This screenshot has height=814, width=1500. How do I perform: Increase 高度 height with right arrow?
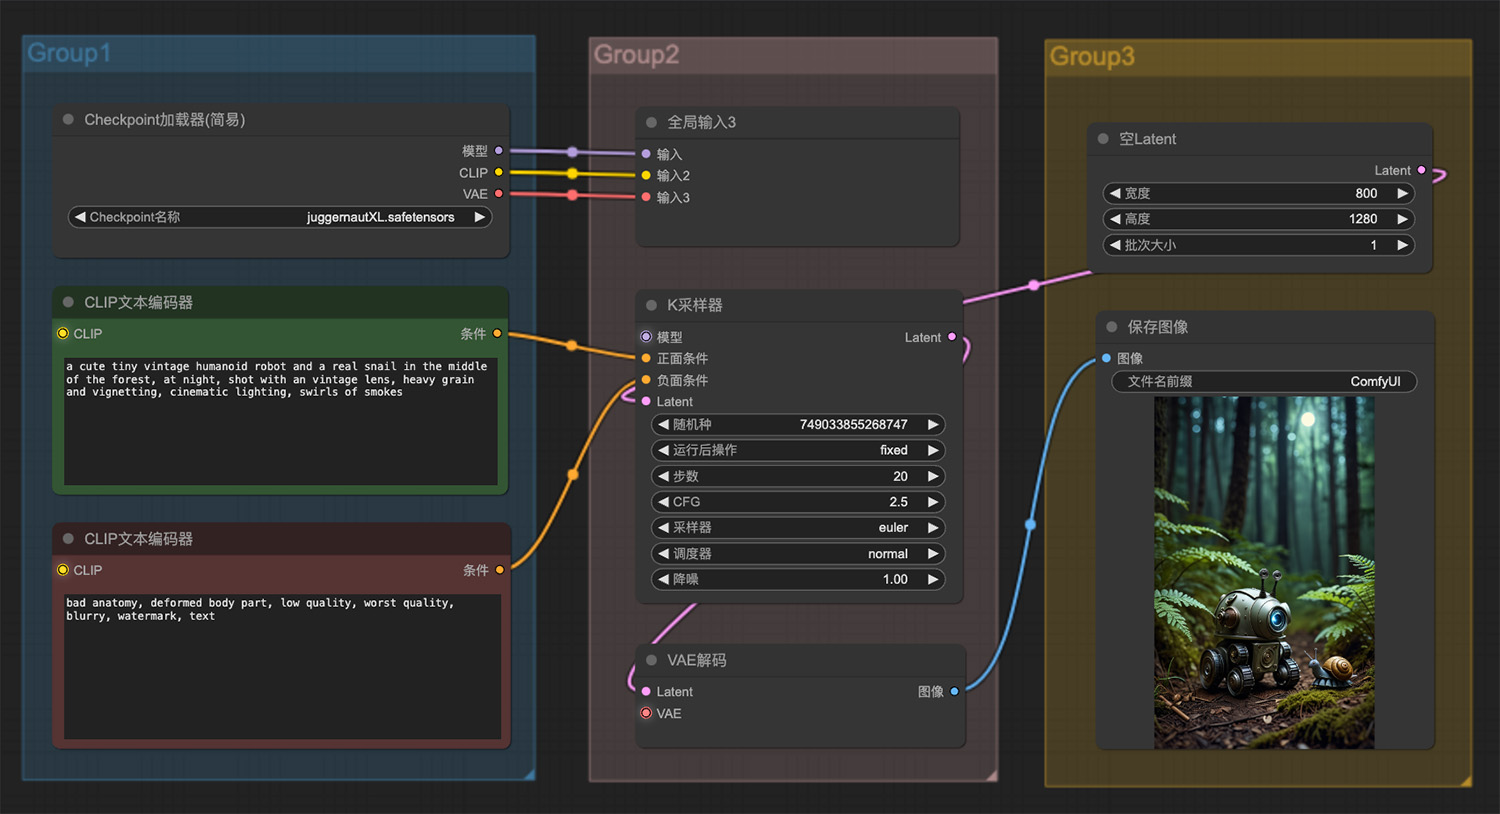[x=1402, y=219]
